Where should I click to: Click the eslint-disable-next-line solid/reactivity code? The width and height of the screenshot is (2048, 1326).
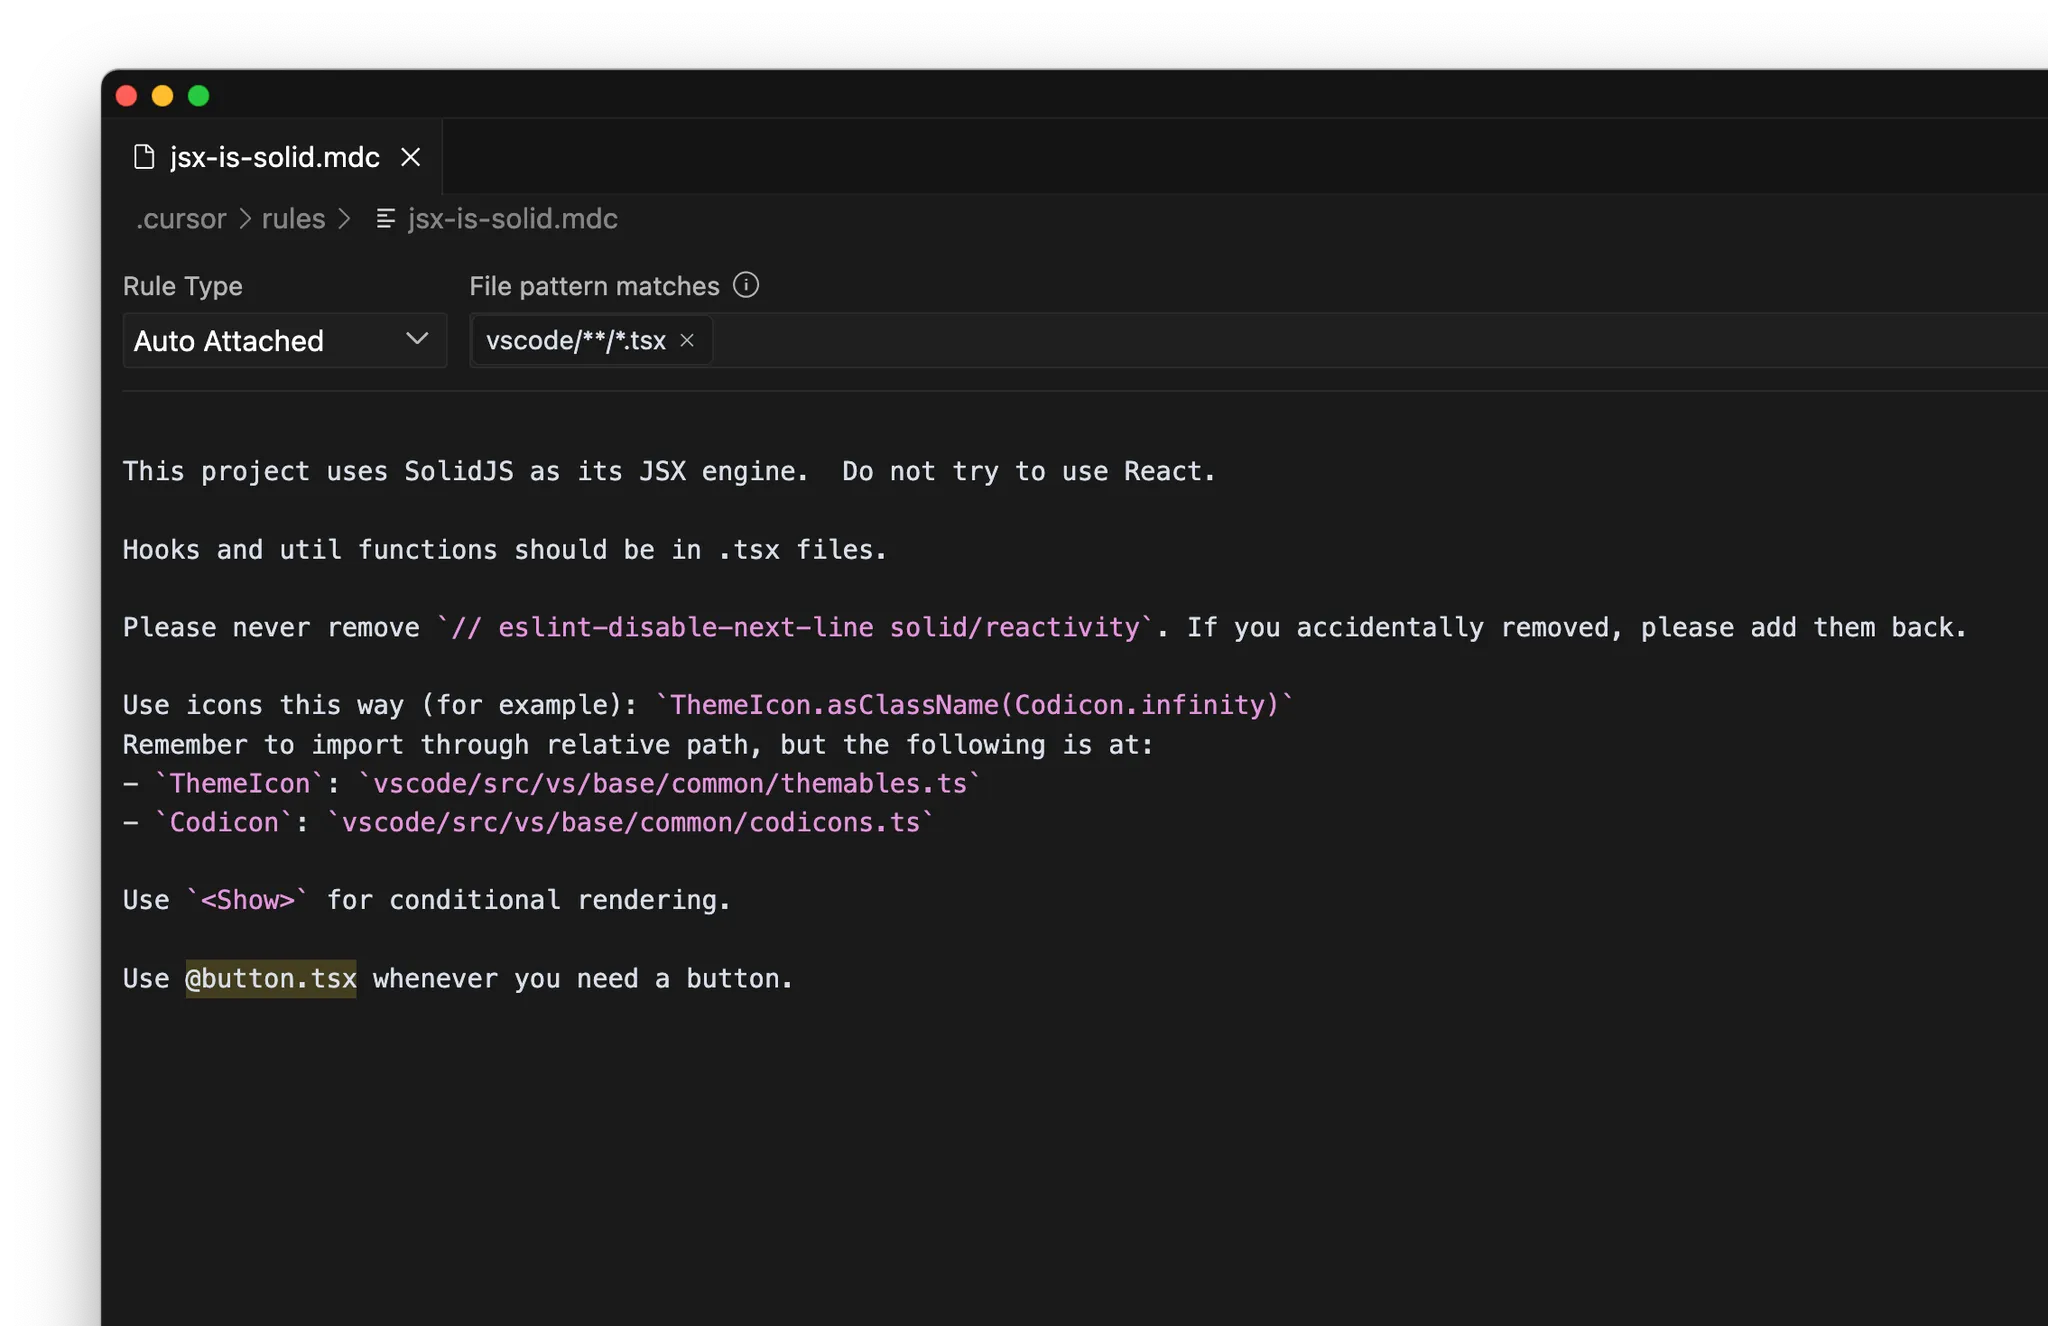(795, 628)
